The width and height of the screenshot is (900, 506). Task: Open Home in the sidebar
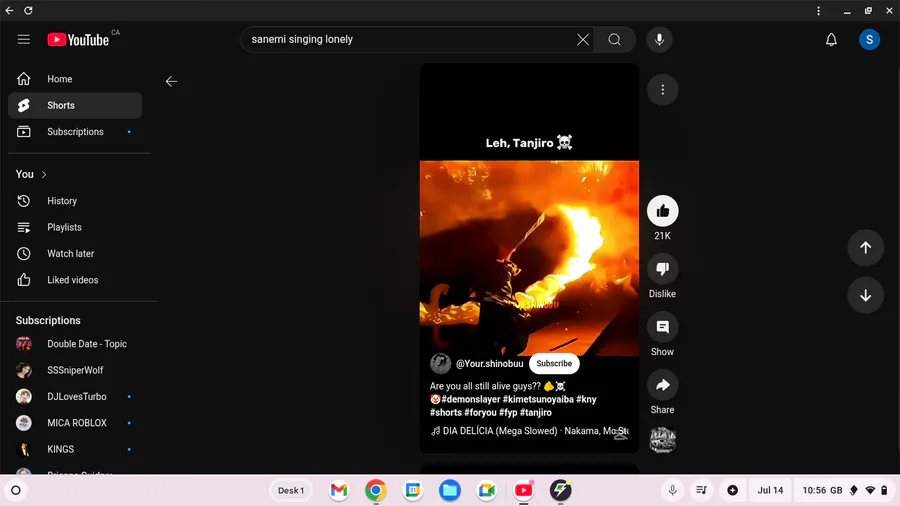75,79
